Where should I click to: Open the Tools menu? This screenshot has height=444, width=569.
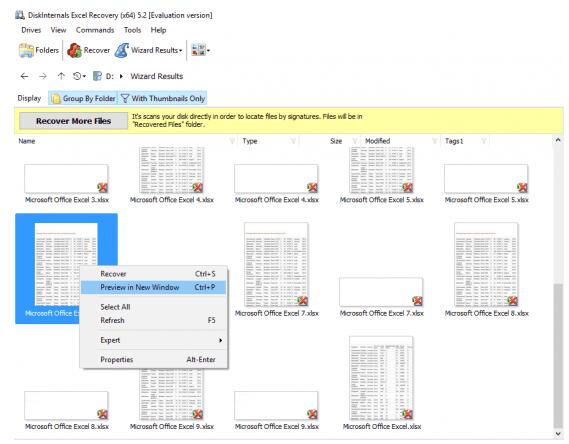point(132,30)
